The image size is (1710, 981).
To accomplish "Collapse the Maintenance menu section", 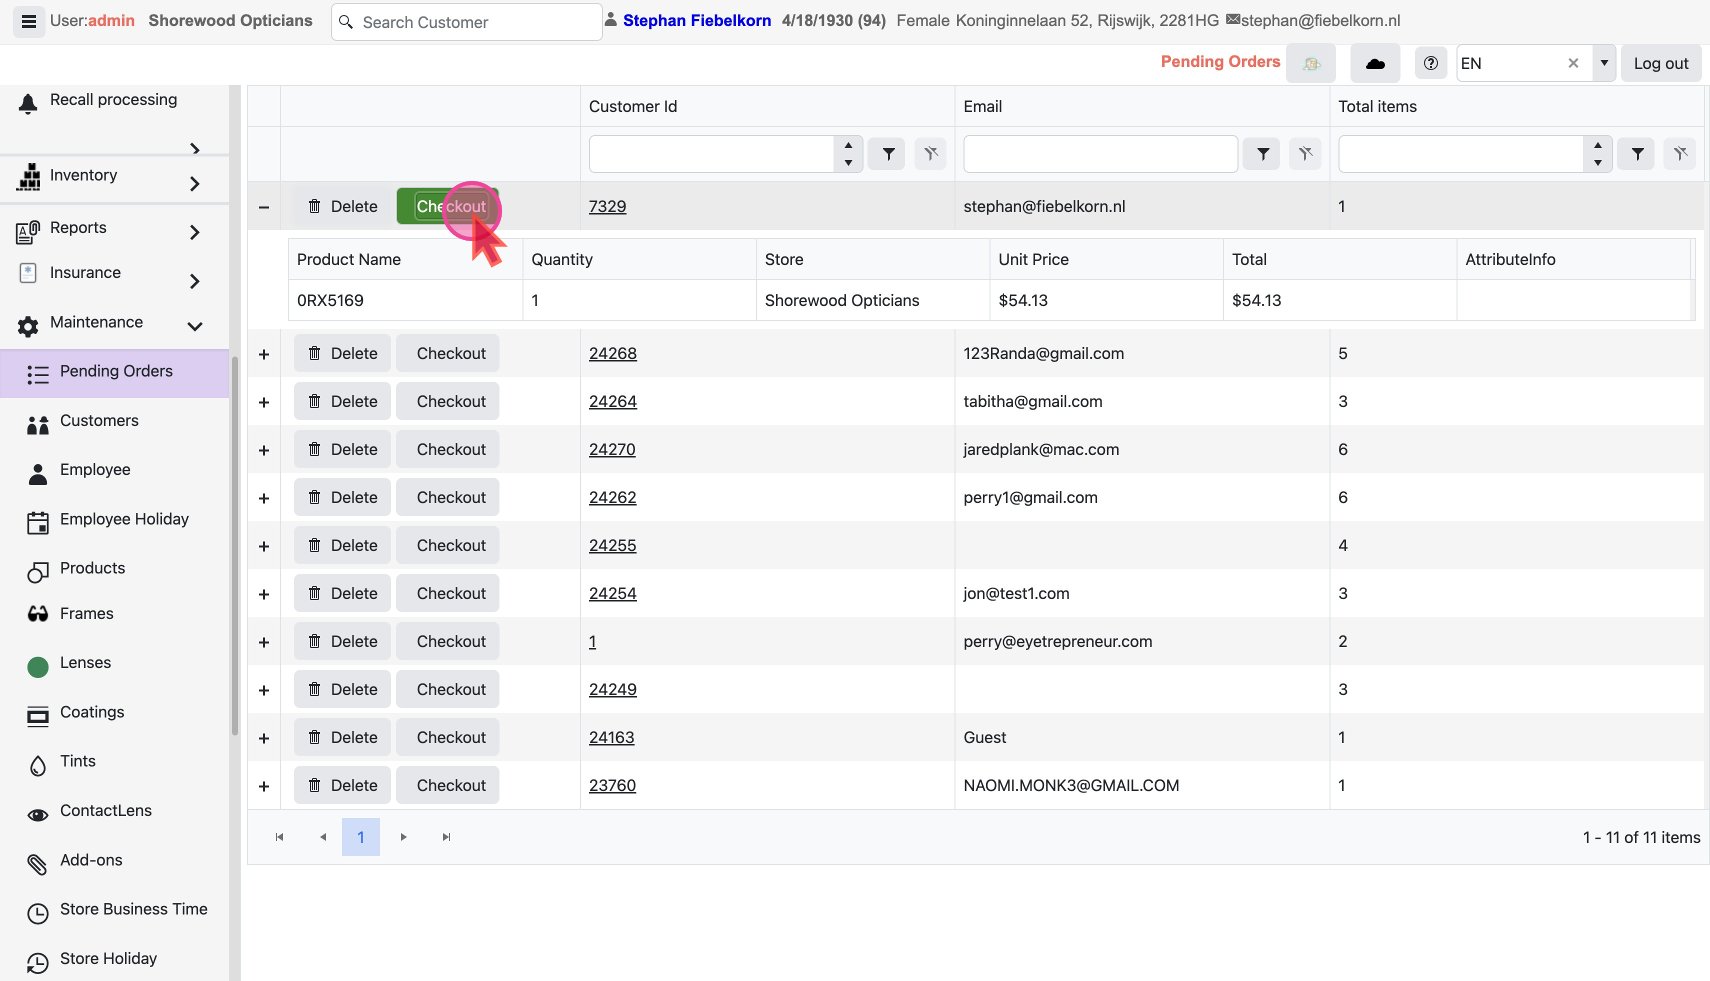I will pos(194,326).
